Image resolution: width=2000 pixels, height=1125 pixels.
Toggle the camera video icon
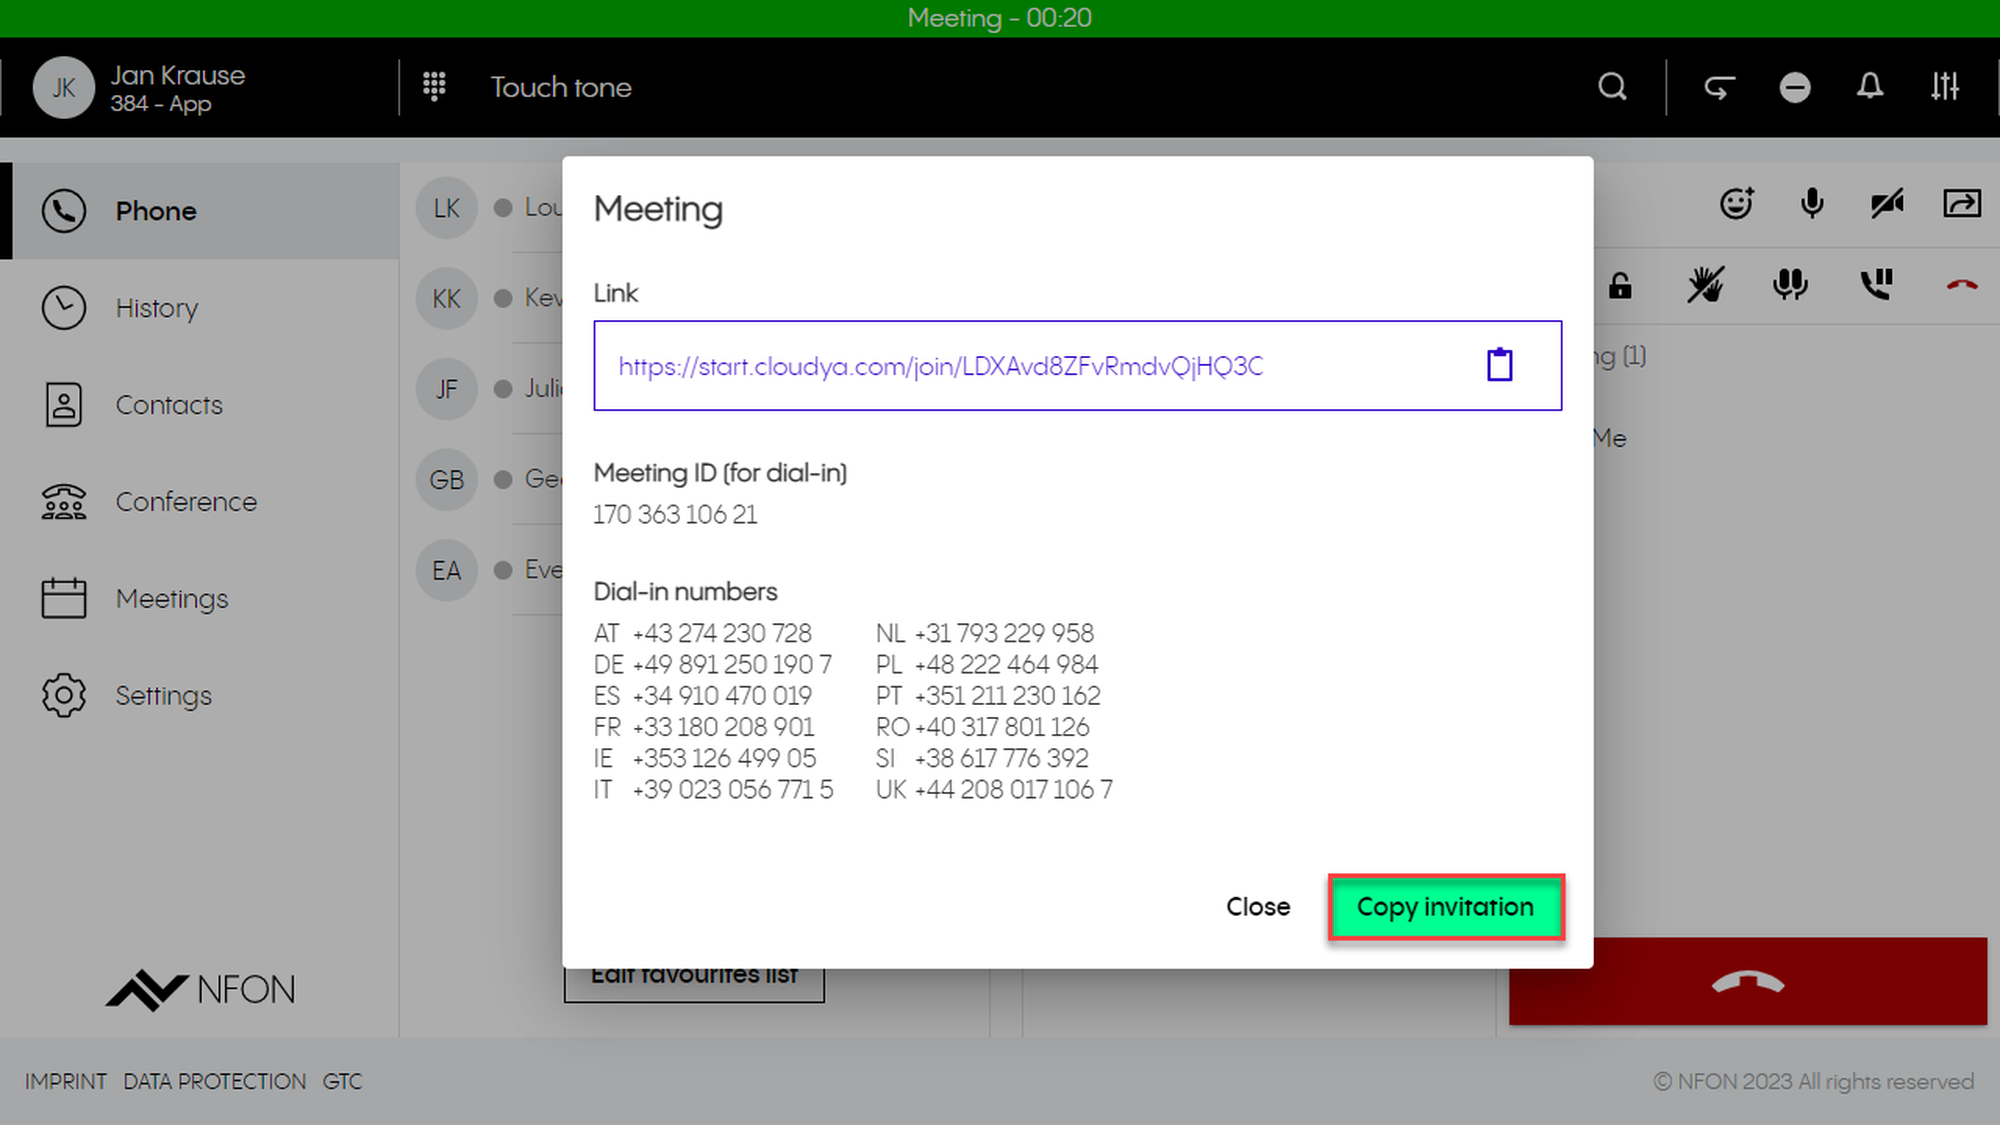[1887, 204]
